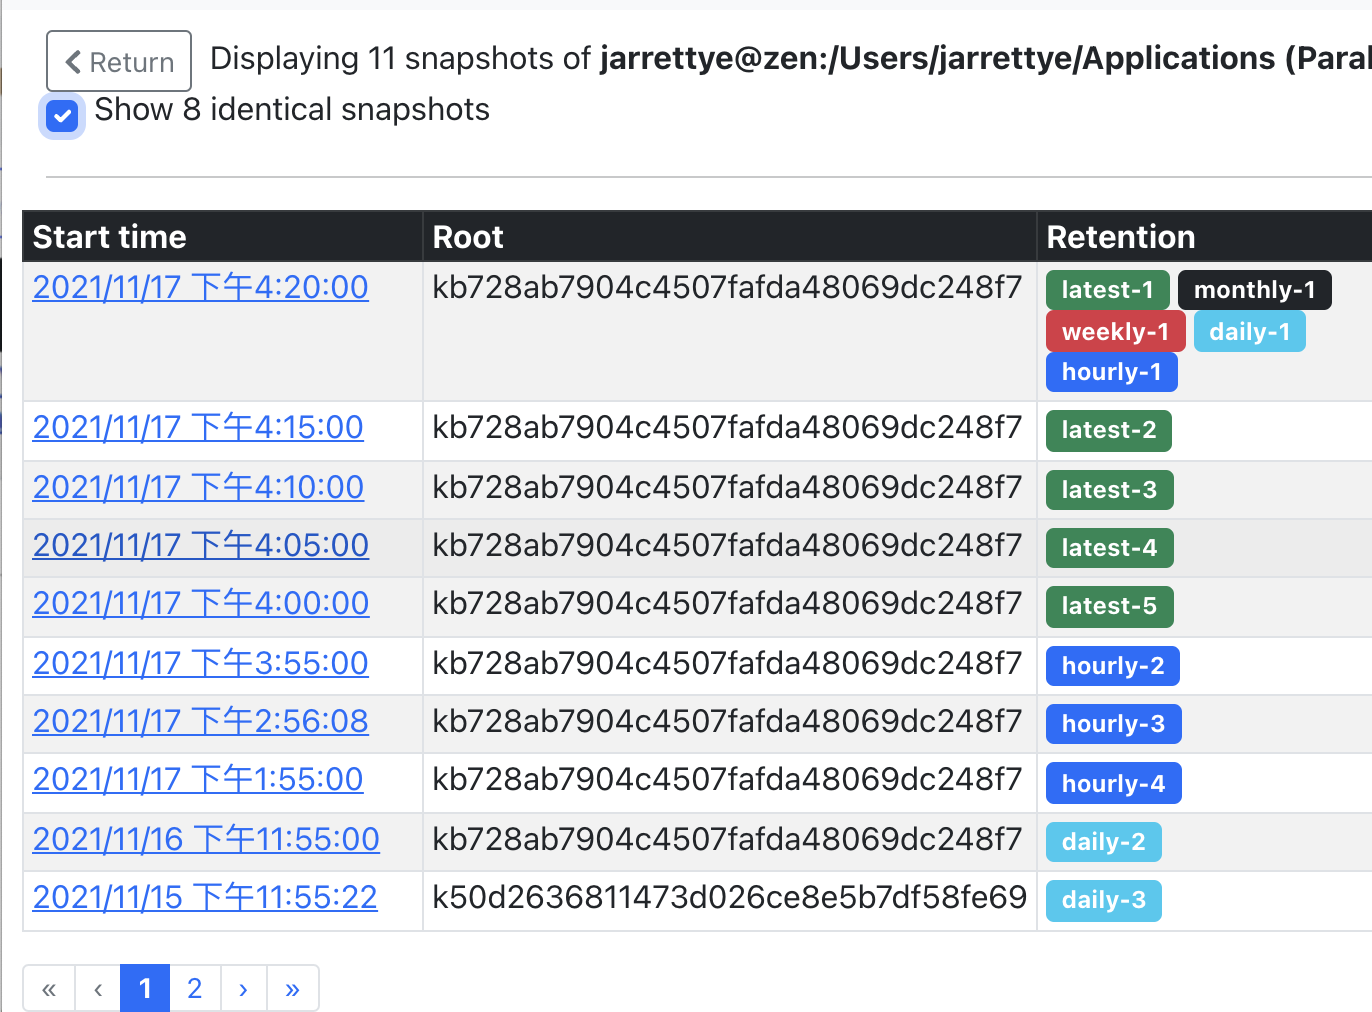Click the daily-1 retention badge

tap(1249, 332)
